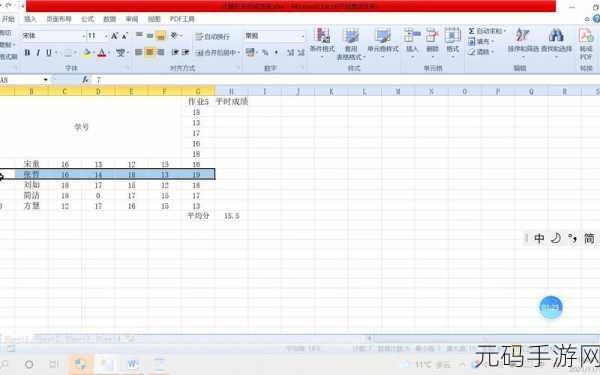
Task: Align cell text left
Action: click(139, 52)
